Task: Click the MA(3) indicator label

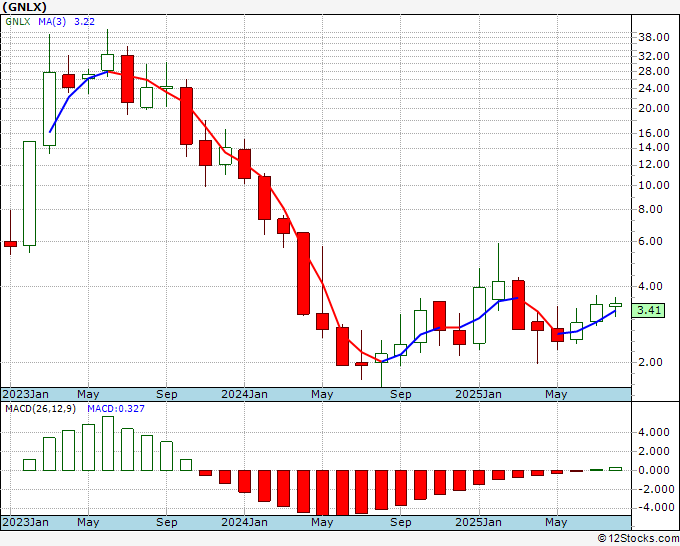Action: coord(52,22)
